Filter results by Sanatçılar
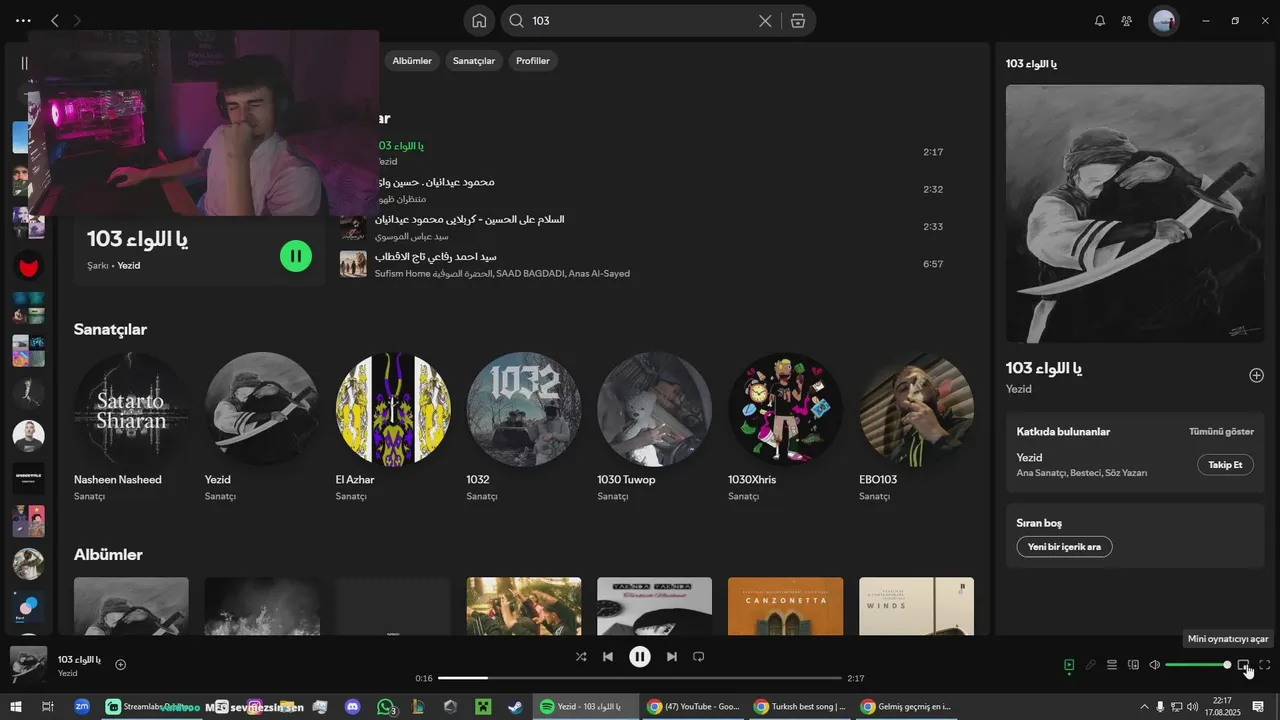This screenshot has width=1280, height=720. point(474,61)
